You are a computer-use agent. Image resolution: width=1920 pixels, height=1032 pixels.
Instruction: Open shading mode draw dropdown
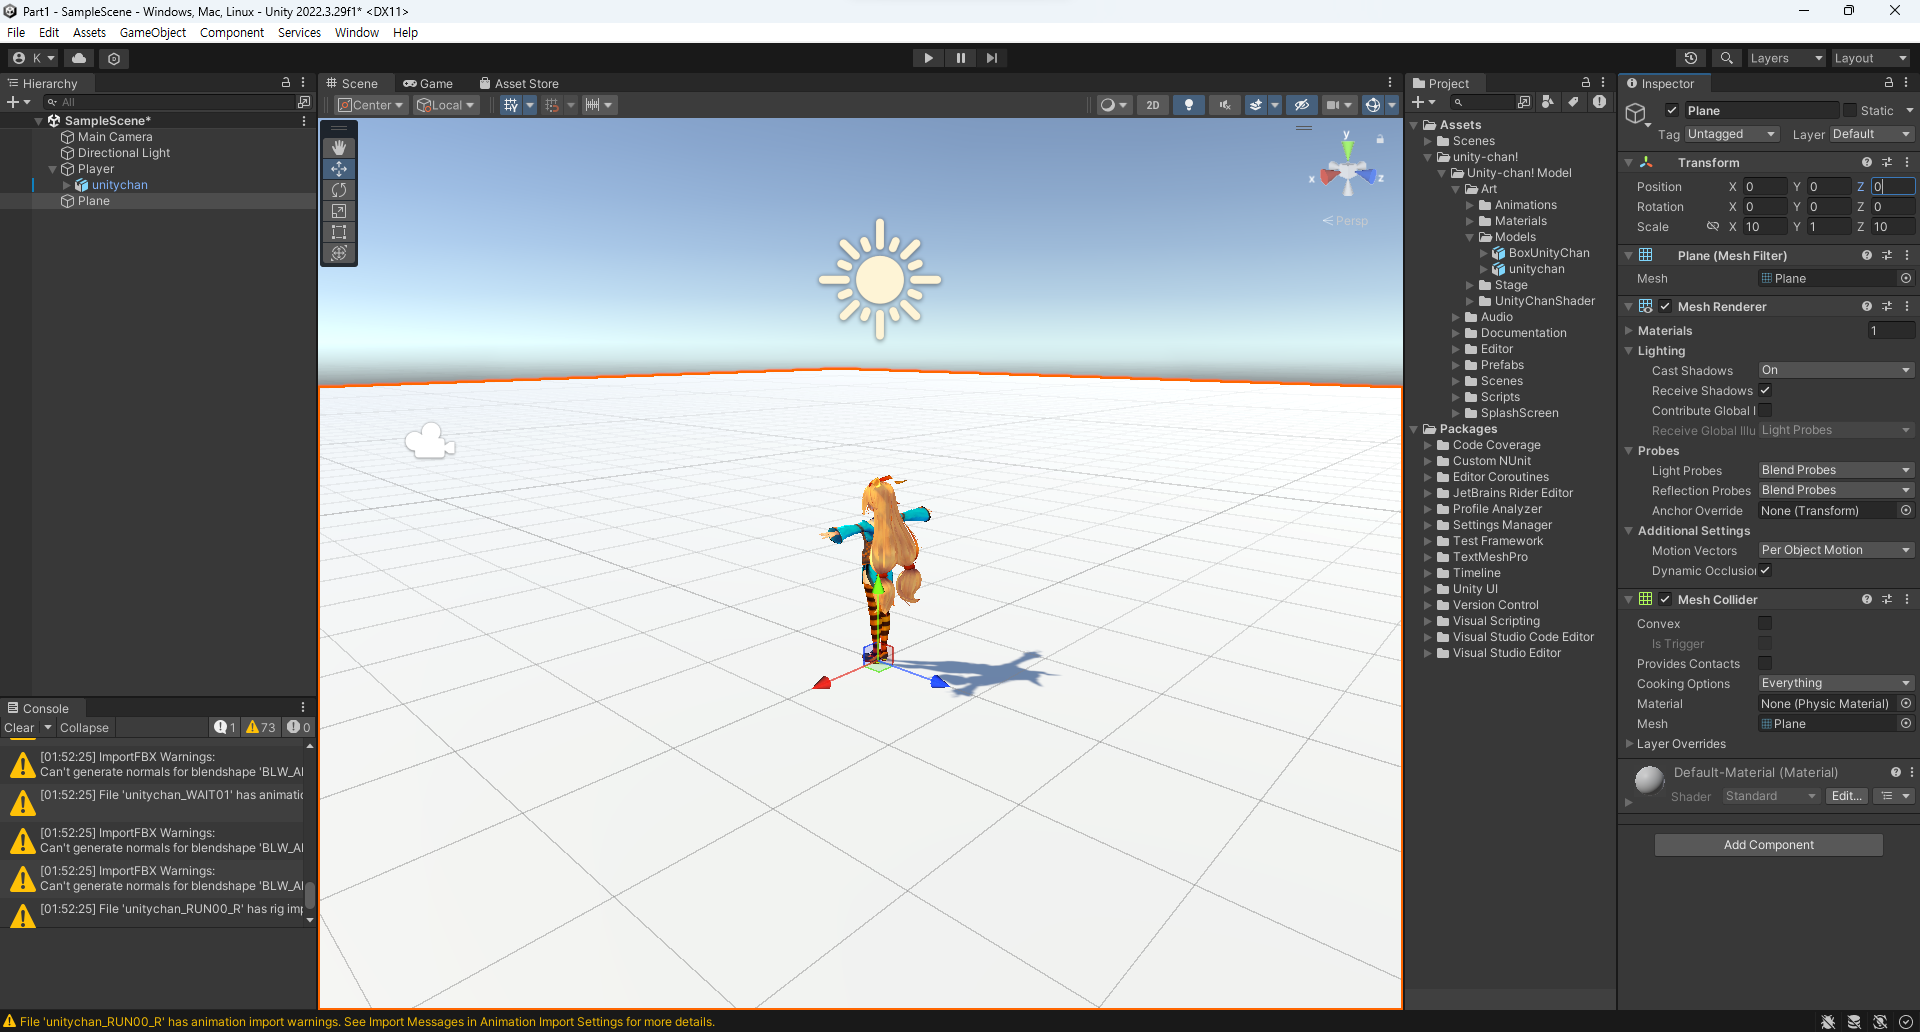coord(1113,105)
